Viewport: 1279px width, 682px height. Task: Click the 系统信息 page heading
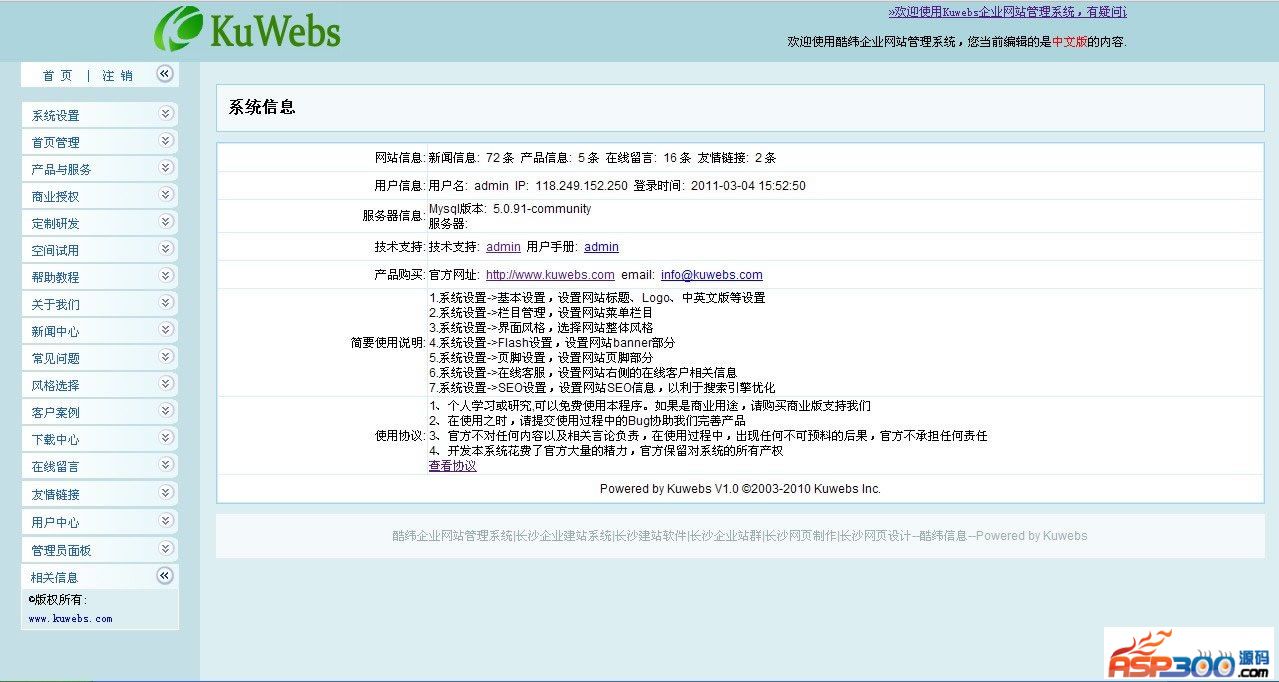point(262,107)
